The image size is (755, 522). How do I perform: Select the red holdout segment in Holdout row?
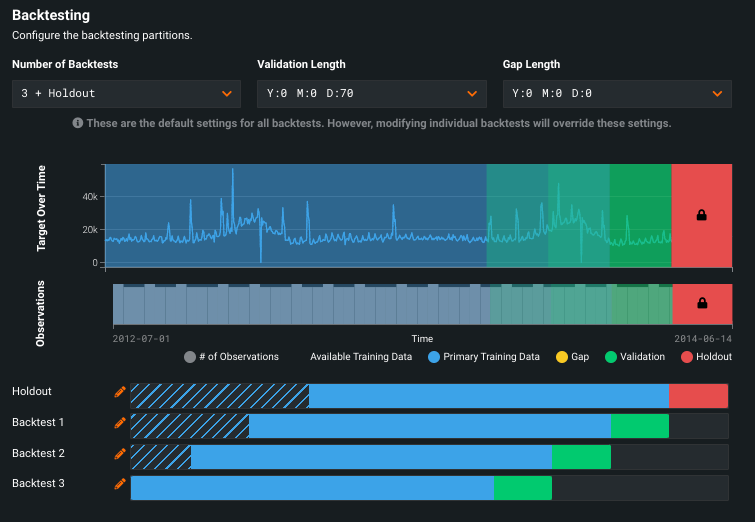click(698, 396)
